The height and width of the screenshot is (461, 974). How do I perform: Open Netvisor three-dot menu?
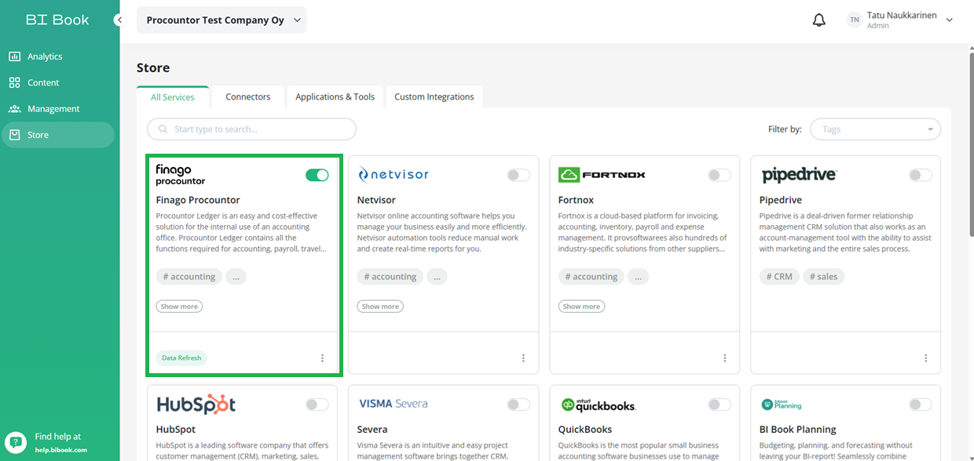click(523, 358)
